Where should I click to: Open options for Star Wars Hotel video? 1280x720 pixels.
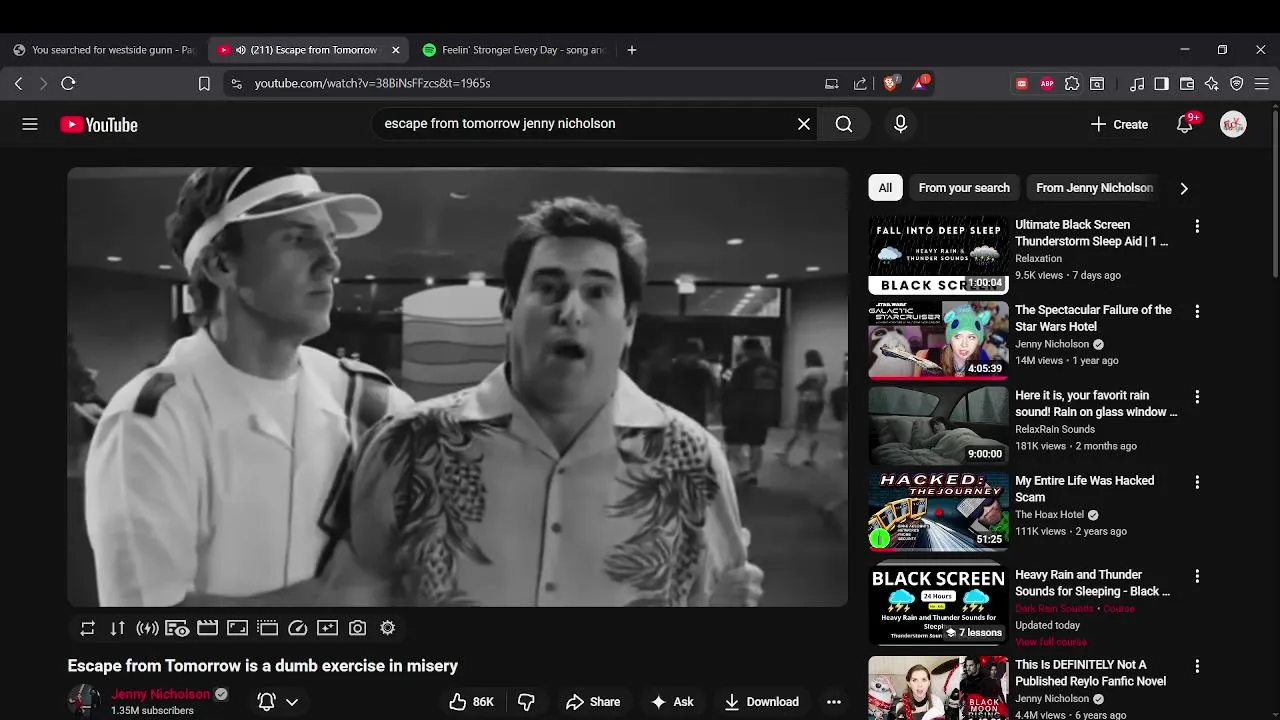pyautogui.click(x=1197, y=312)
